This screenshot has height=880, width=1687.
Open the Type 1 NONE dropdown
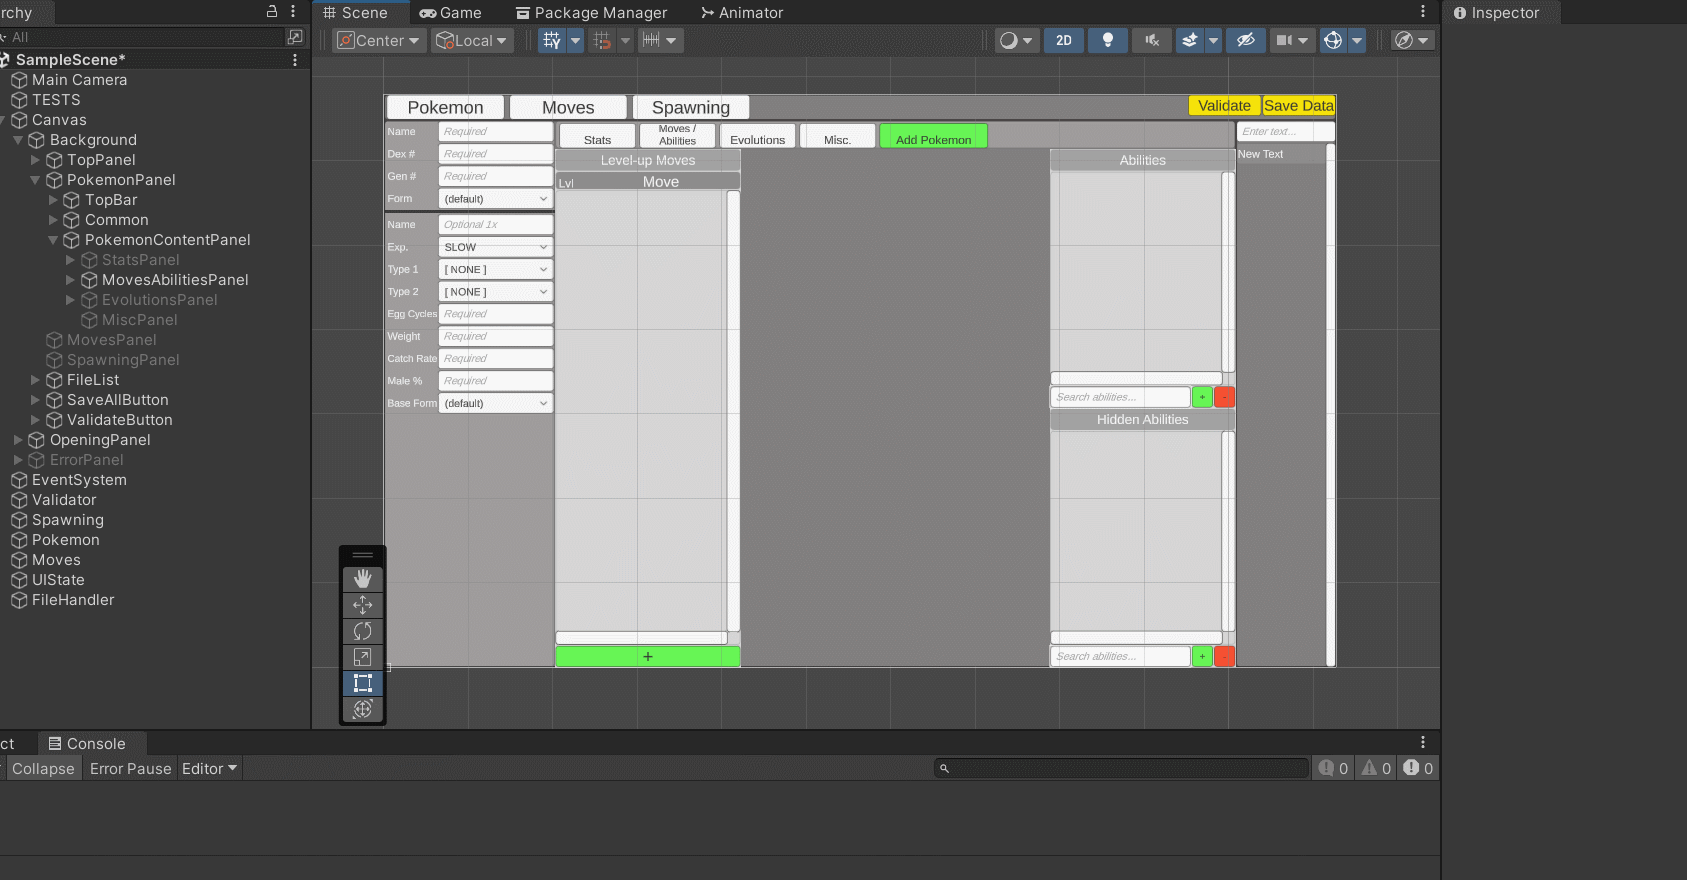pyautogui.click(x=496, y=269)
